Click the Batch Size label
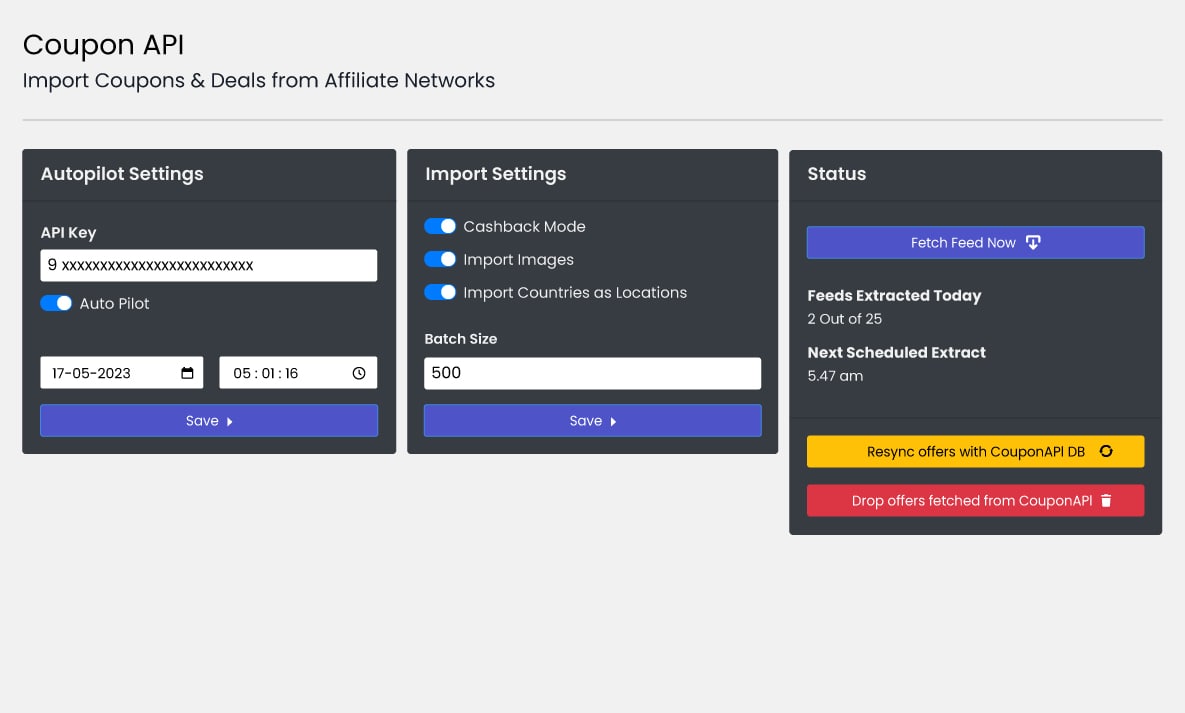 461,339
